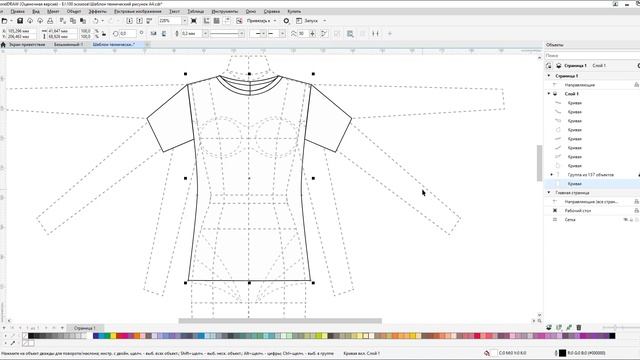Click the Undo arrow icon
640x360 pixels.
(96, 20)
